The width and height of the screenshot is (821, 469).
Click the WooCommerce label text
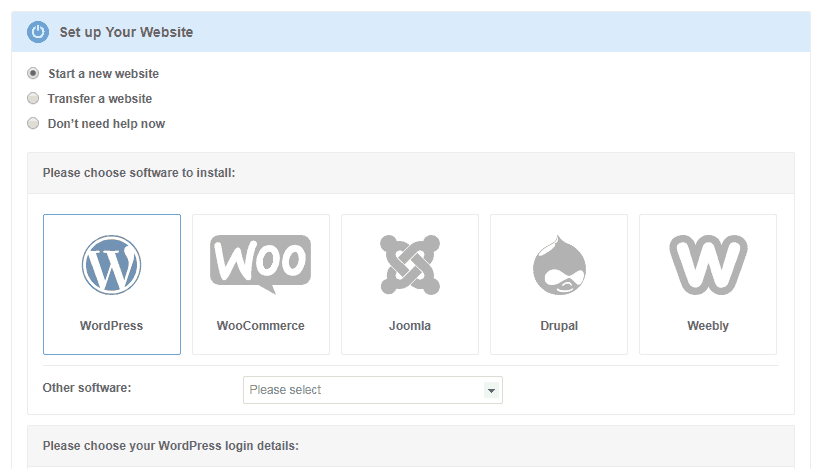(261, 326)
